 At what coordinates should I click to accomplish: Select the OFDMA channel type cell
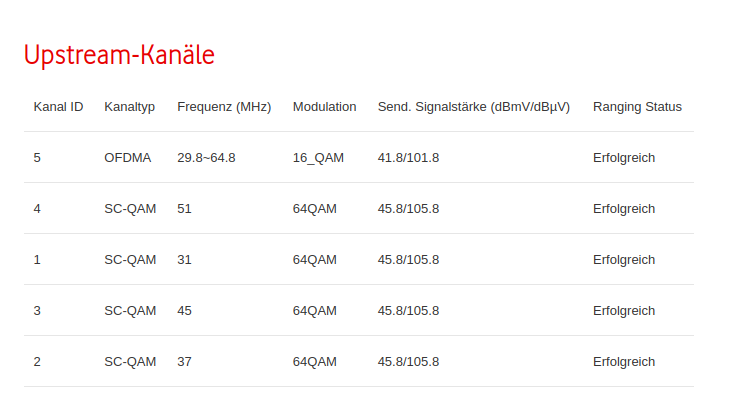pos(128,158)
